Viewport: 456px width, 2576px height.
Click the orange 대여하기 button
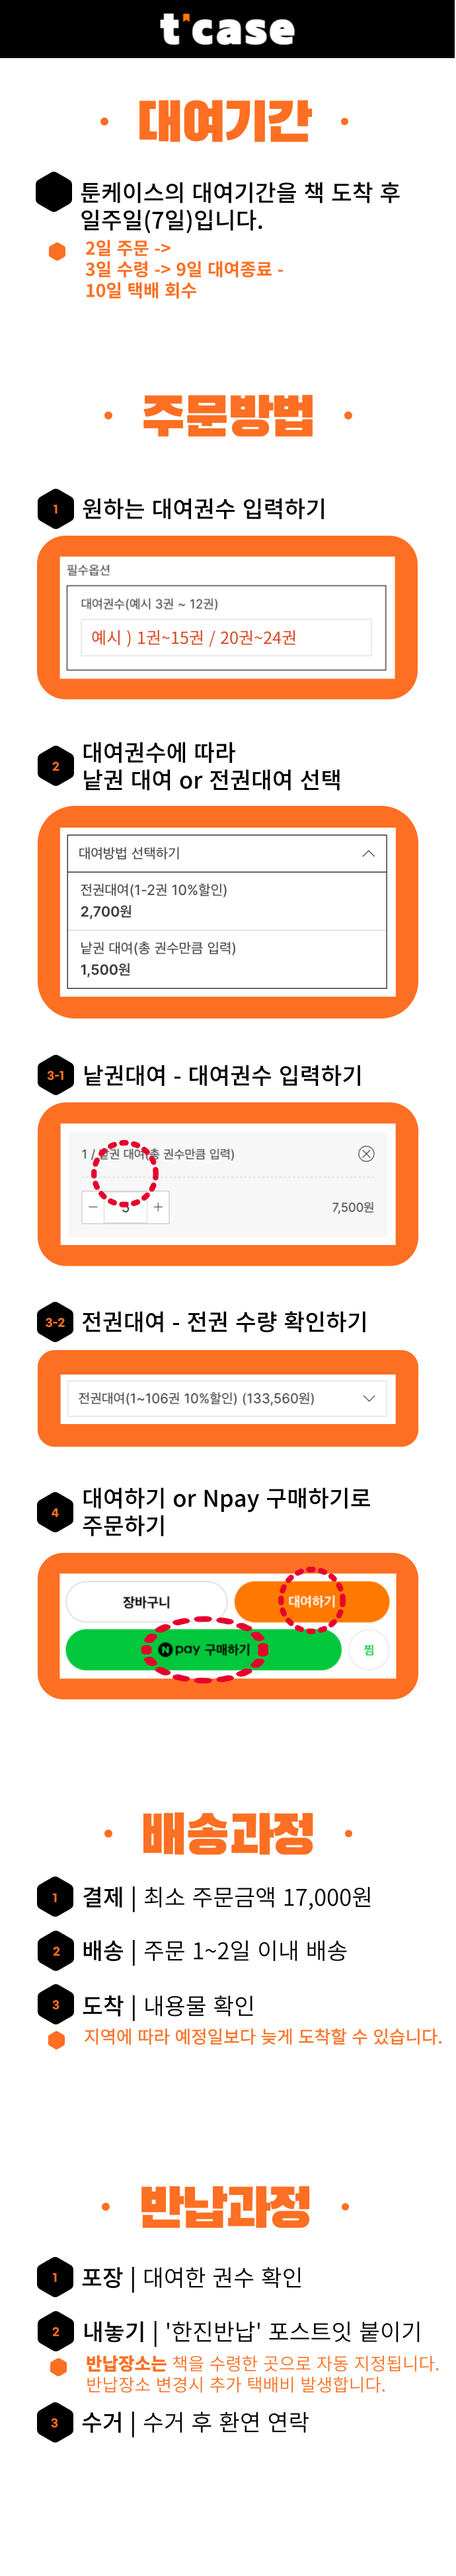(312, 1602)
